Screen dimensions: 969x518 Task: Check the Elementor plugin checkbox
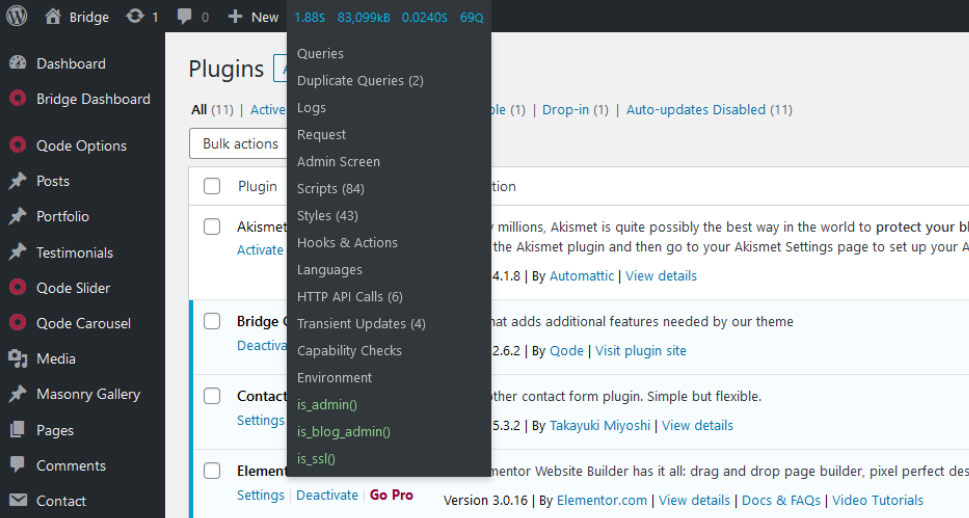[212, 470]
